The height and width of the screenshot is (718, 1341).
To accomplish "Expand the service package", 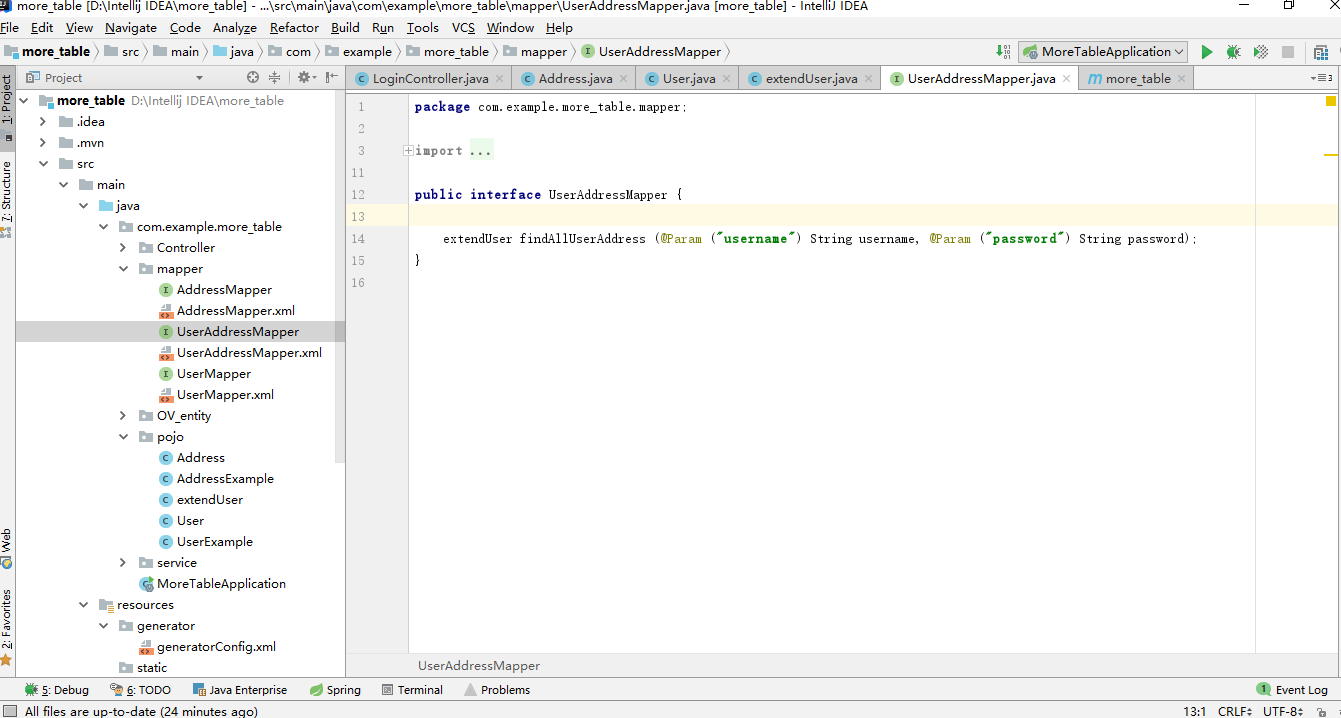I will (x=123, y=562).
